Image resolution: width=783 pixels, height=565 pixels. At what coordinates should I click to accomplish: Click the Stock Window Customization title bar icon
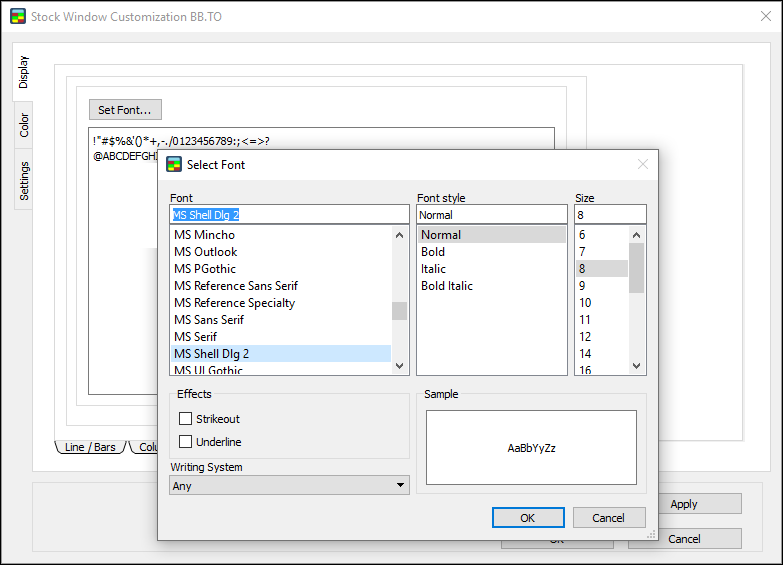pyautogui.click(x=17, y=17)
